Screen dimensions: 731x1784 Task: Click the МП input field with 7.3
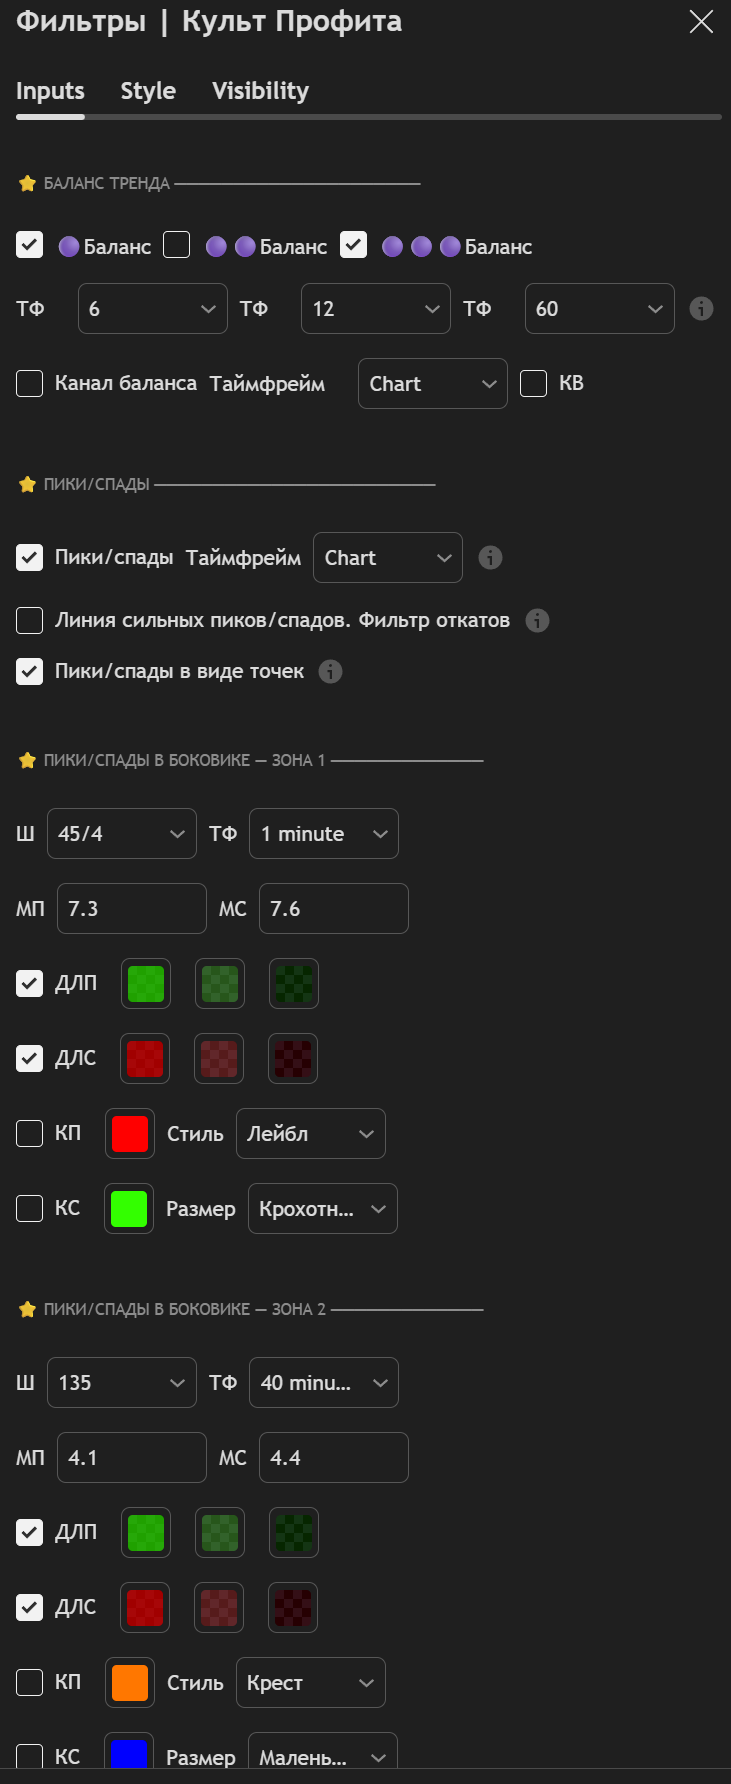point(131,909)
